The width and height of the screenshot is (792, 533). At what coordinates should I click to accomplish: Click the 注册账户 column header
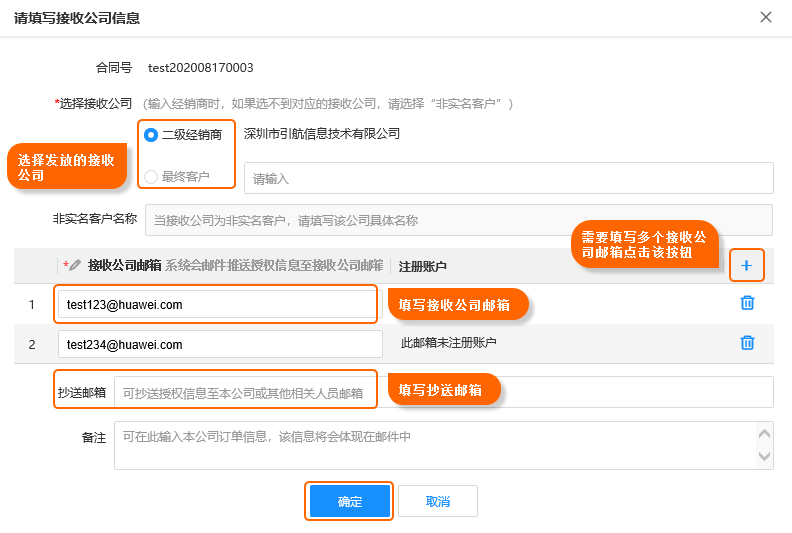click(x=423, y=266)
